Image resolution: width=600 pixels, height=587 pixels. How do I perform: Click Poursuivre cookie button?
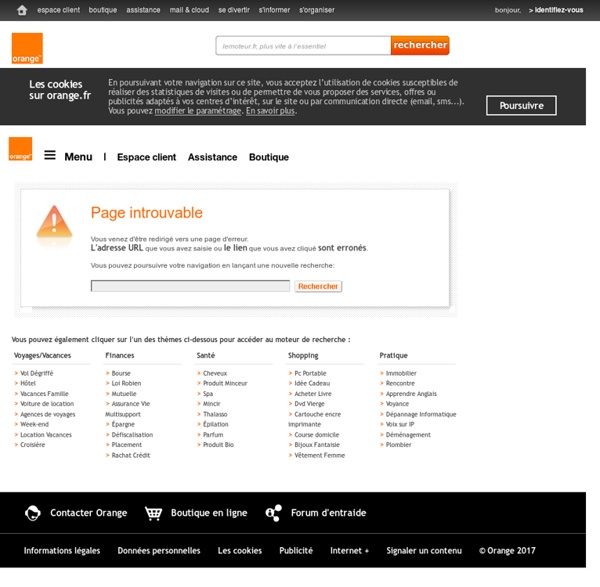click(x=521, y=105)
